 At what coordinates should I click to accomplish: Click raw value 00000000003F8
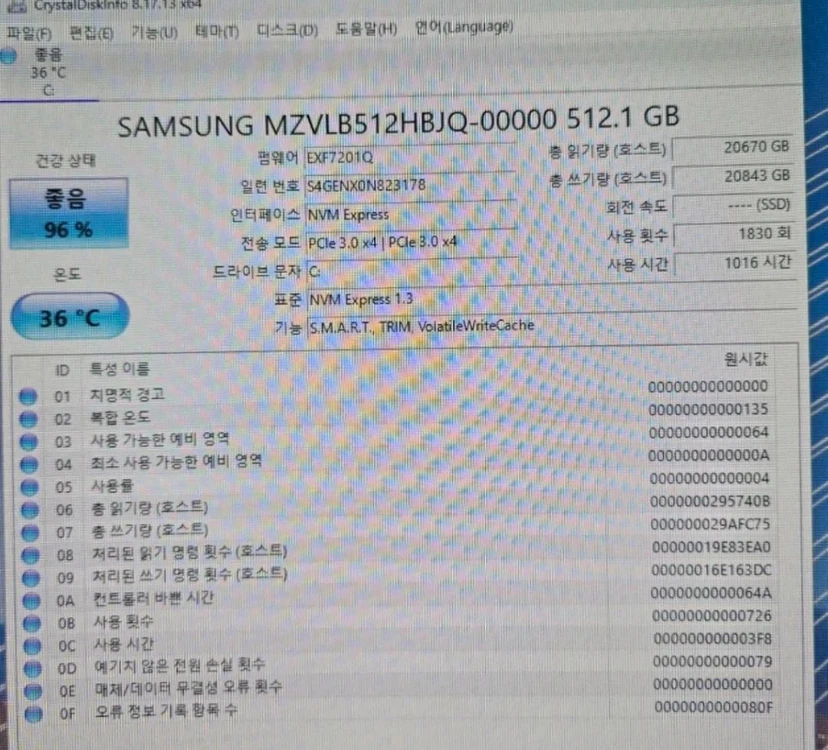click(713, 639)
